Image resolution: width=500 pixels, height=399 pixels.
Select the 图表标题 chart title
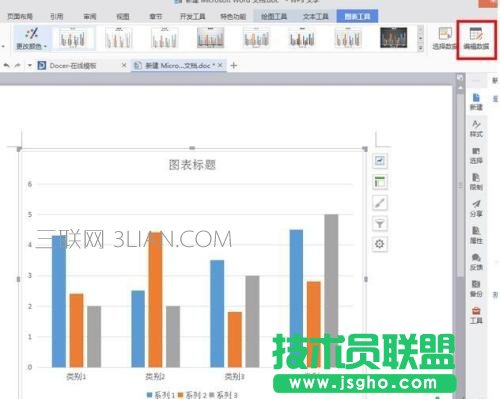(x=192, y=165)
